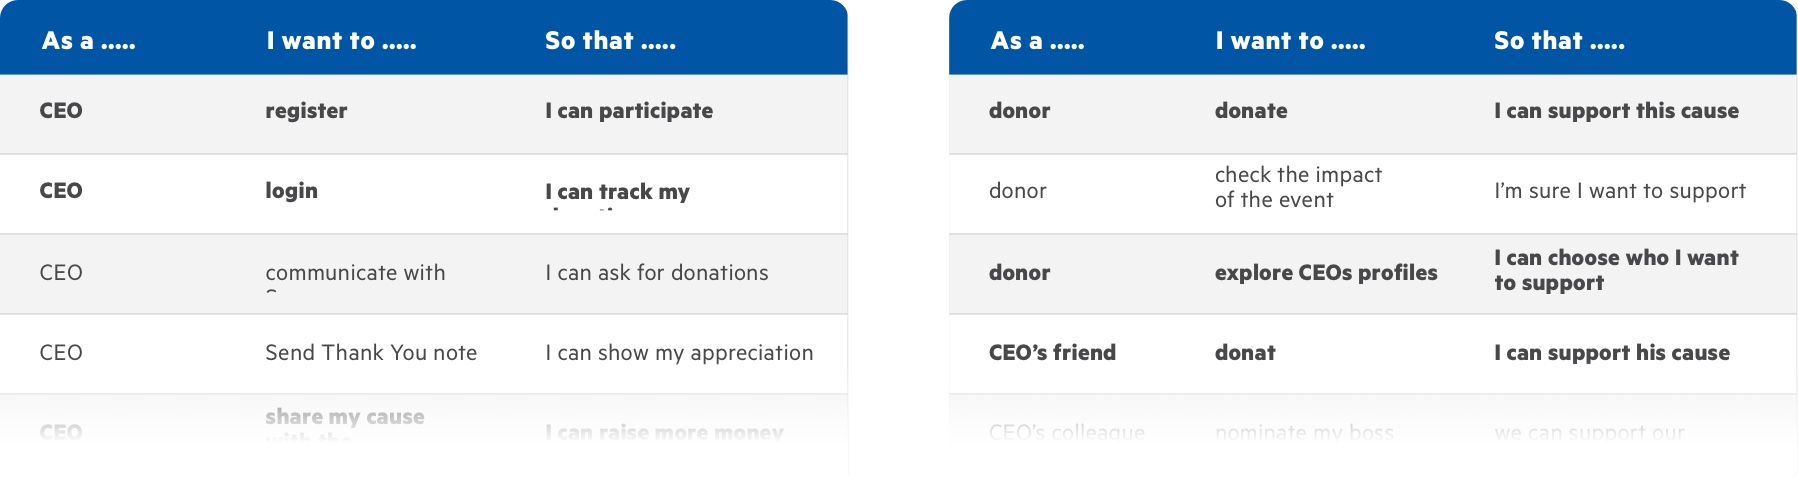Select the 'CEO's friend' cell

(1052, 353)
